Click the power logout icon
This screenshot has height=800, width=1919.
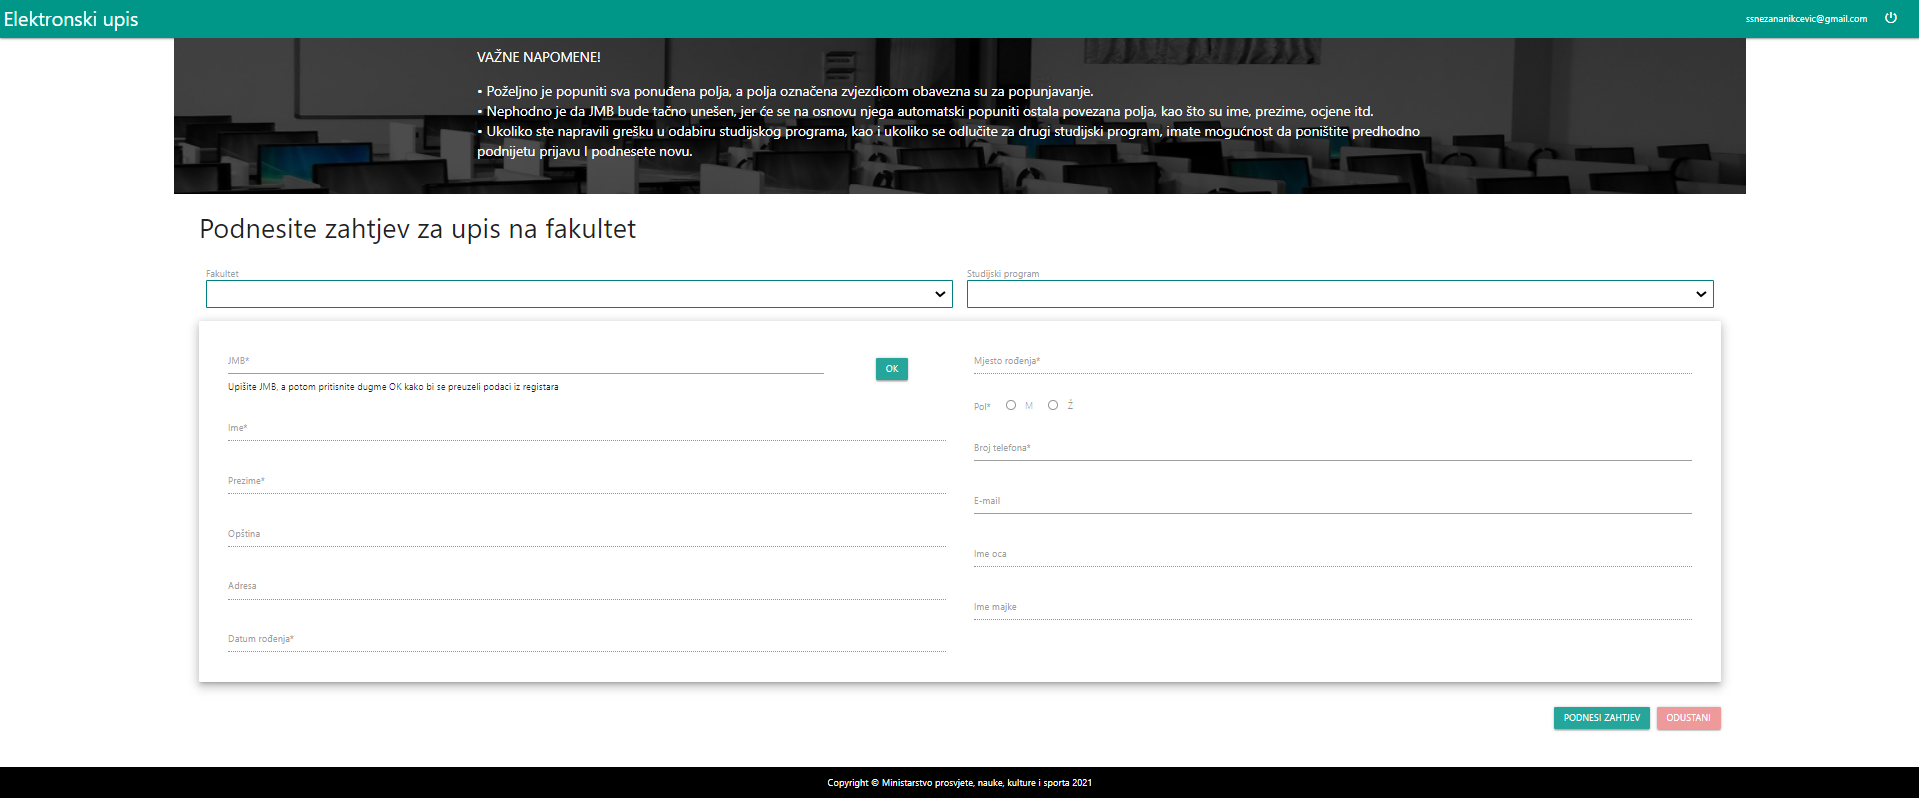(x=1890, y=18)
